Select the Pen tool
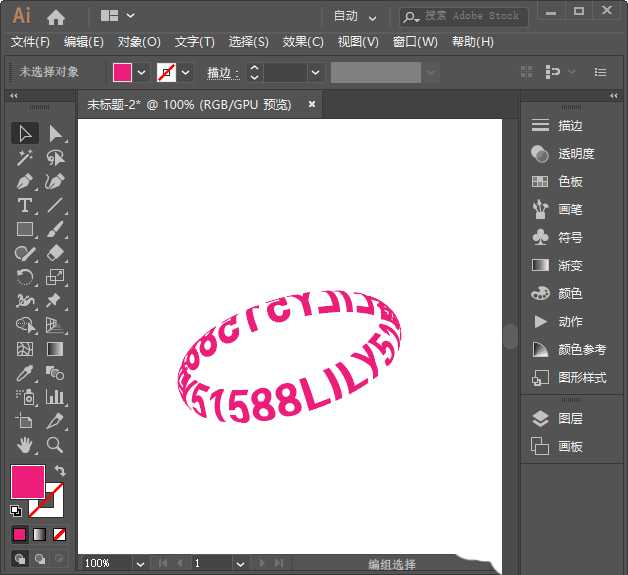This screenshot has height=575, width=628. [x=25, y=182]
